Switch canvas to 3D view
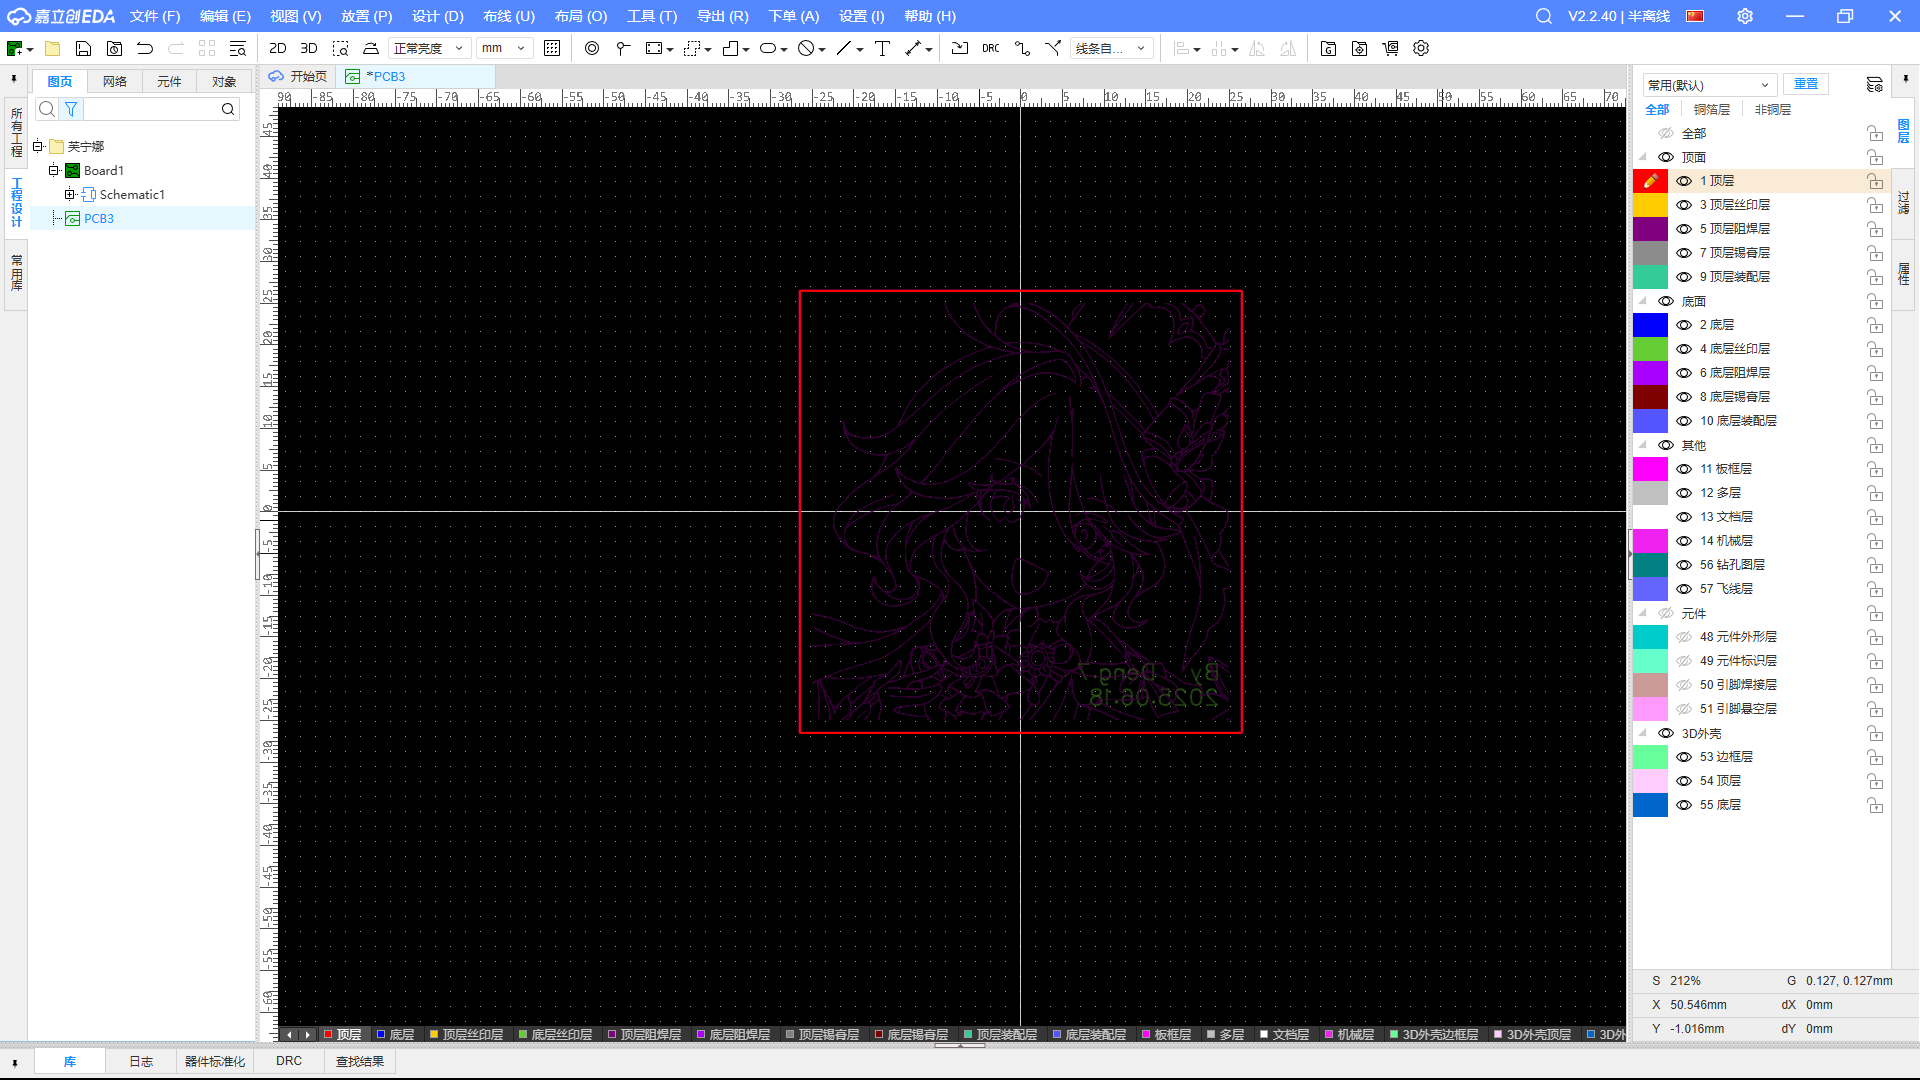The height and width of the screenshot is (1080, 1920). click(x=309, y=48)
